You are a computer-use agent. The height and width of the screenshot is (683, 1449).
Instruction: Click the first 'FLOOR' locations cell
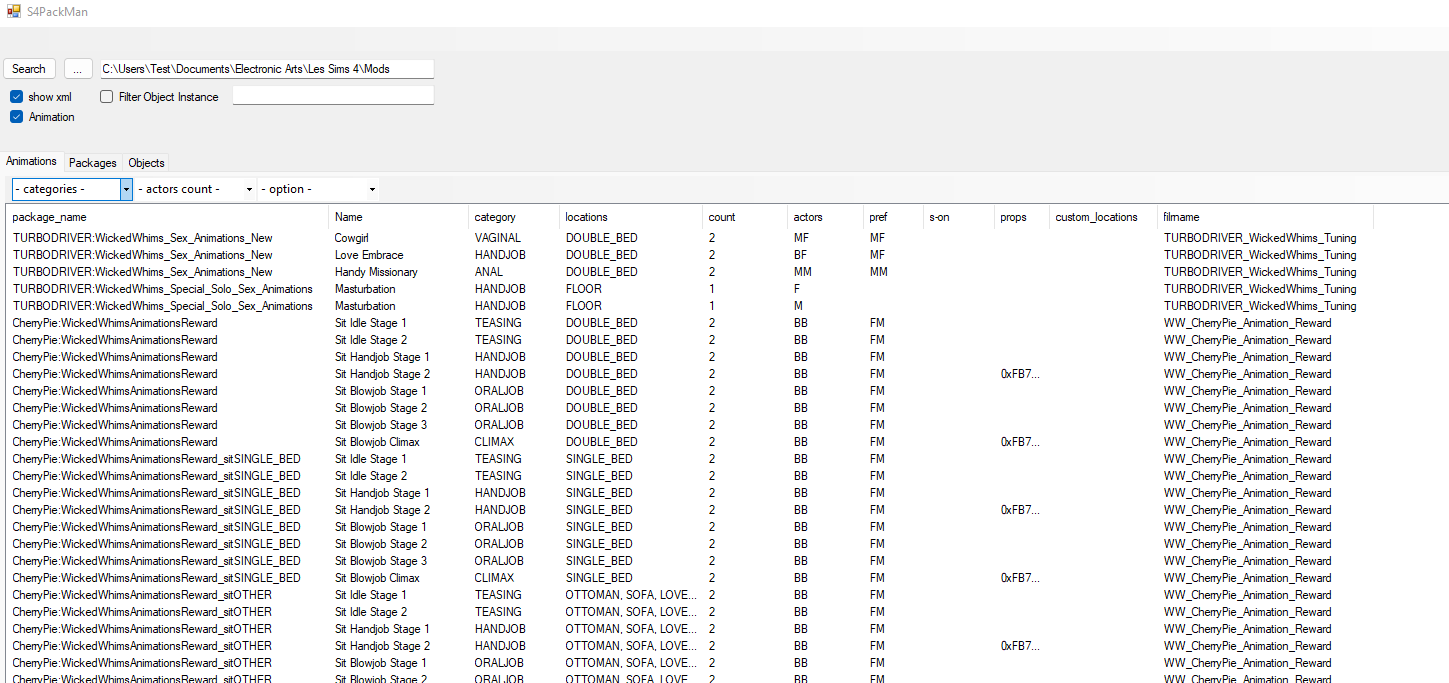tap(584, 289)
